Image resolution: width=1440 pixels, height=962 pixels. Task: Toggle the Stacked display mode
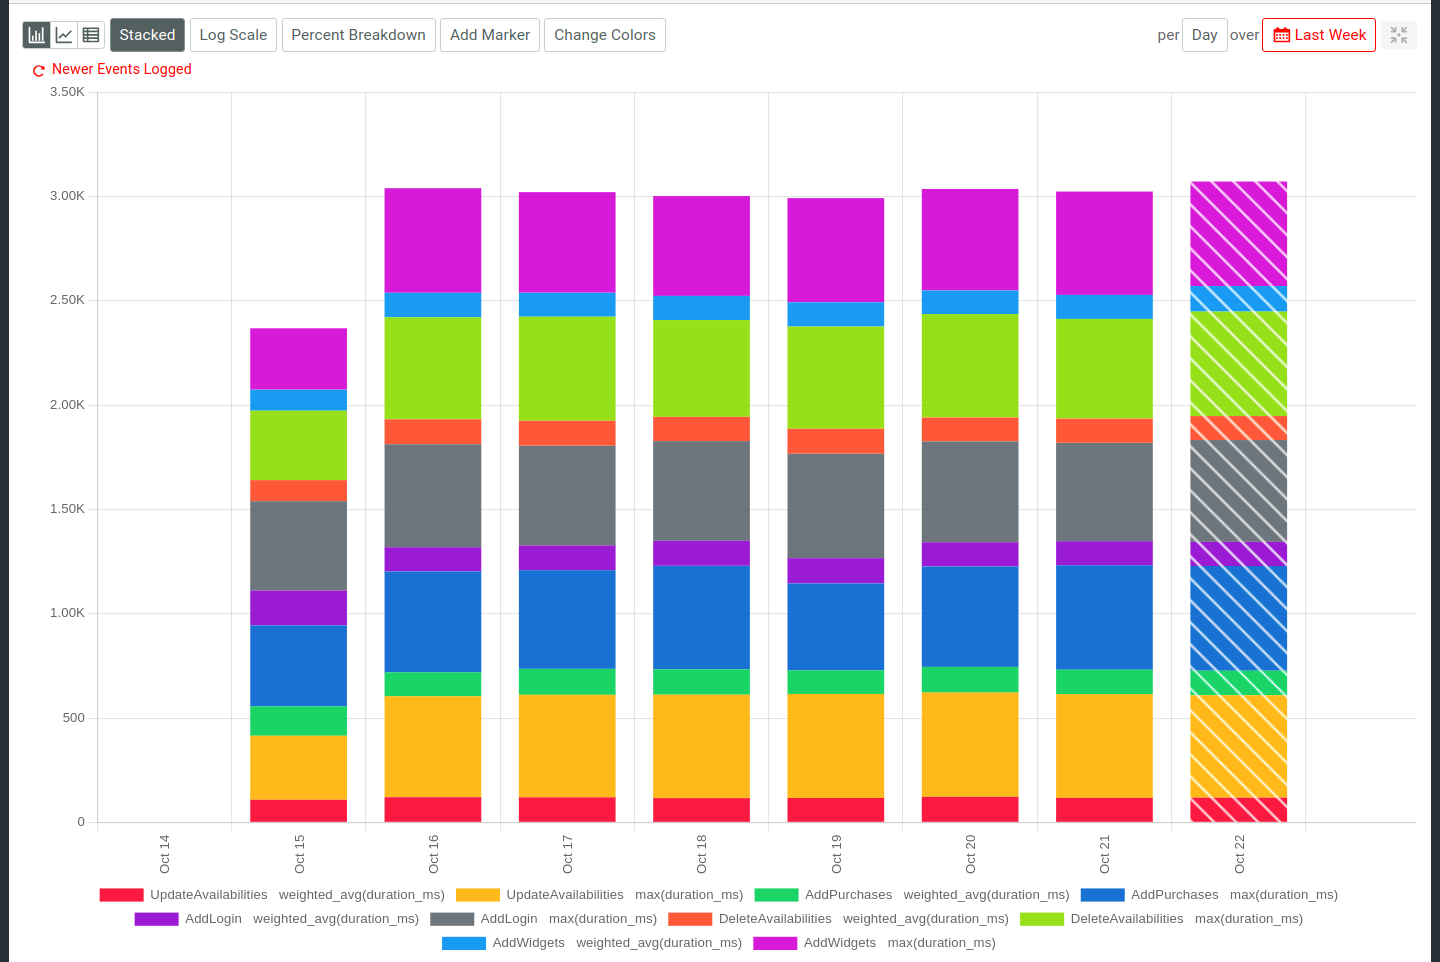click(x=147, y=34)
